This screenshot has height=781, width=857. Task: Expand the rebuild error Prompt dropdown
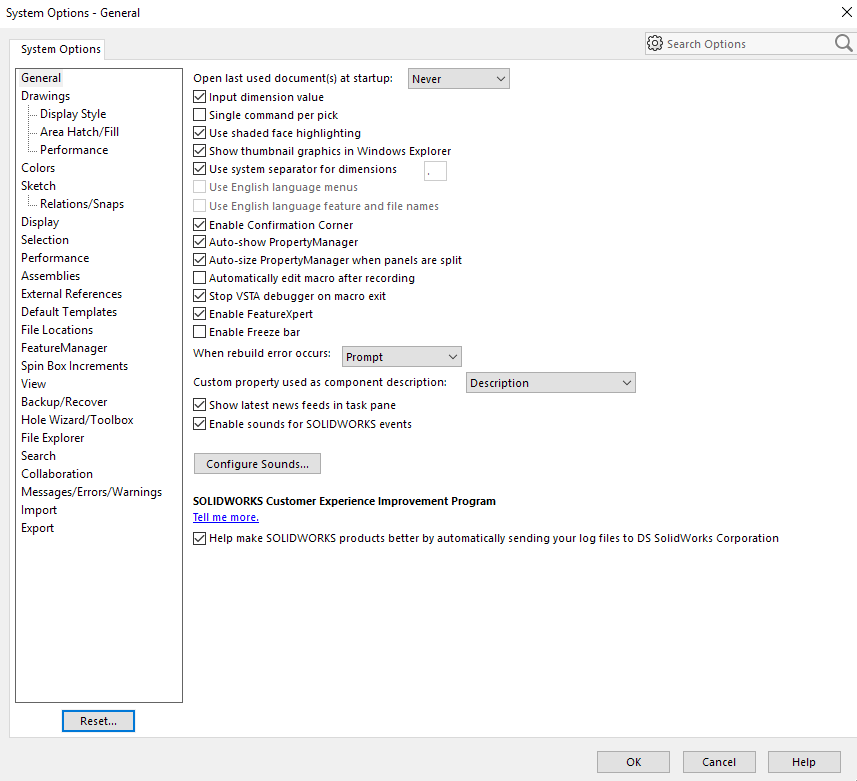[x=401, y=357]
